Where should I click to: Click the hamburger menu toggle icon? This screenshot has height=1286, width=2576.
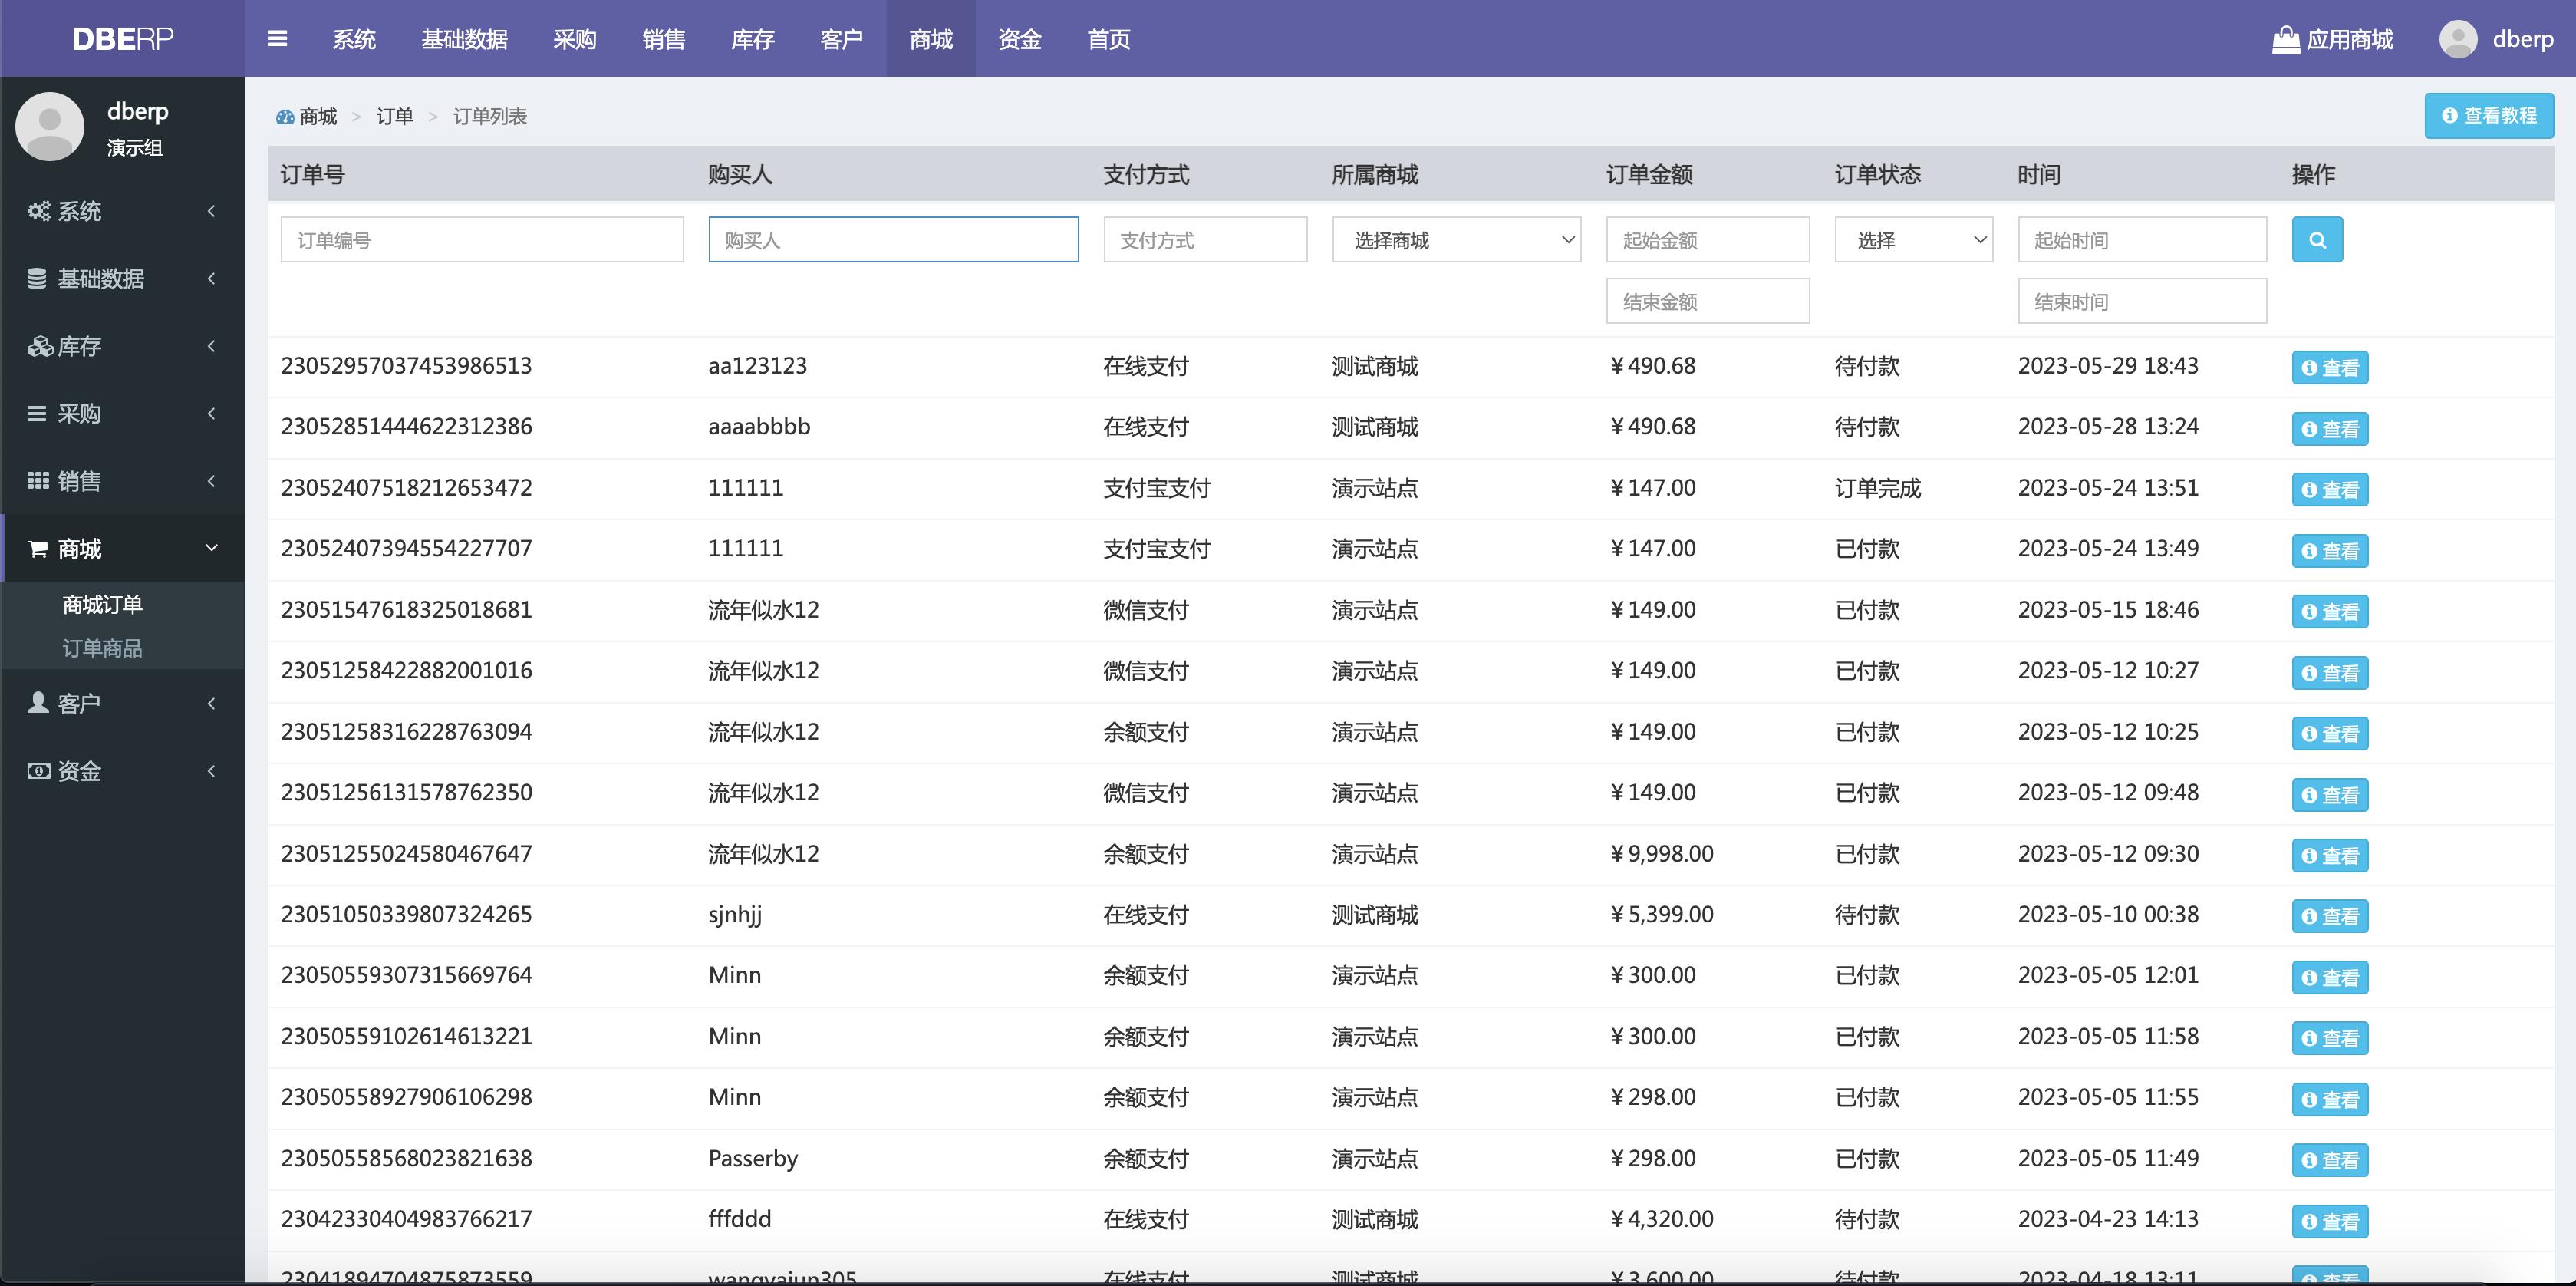point(277,39)
